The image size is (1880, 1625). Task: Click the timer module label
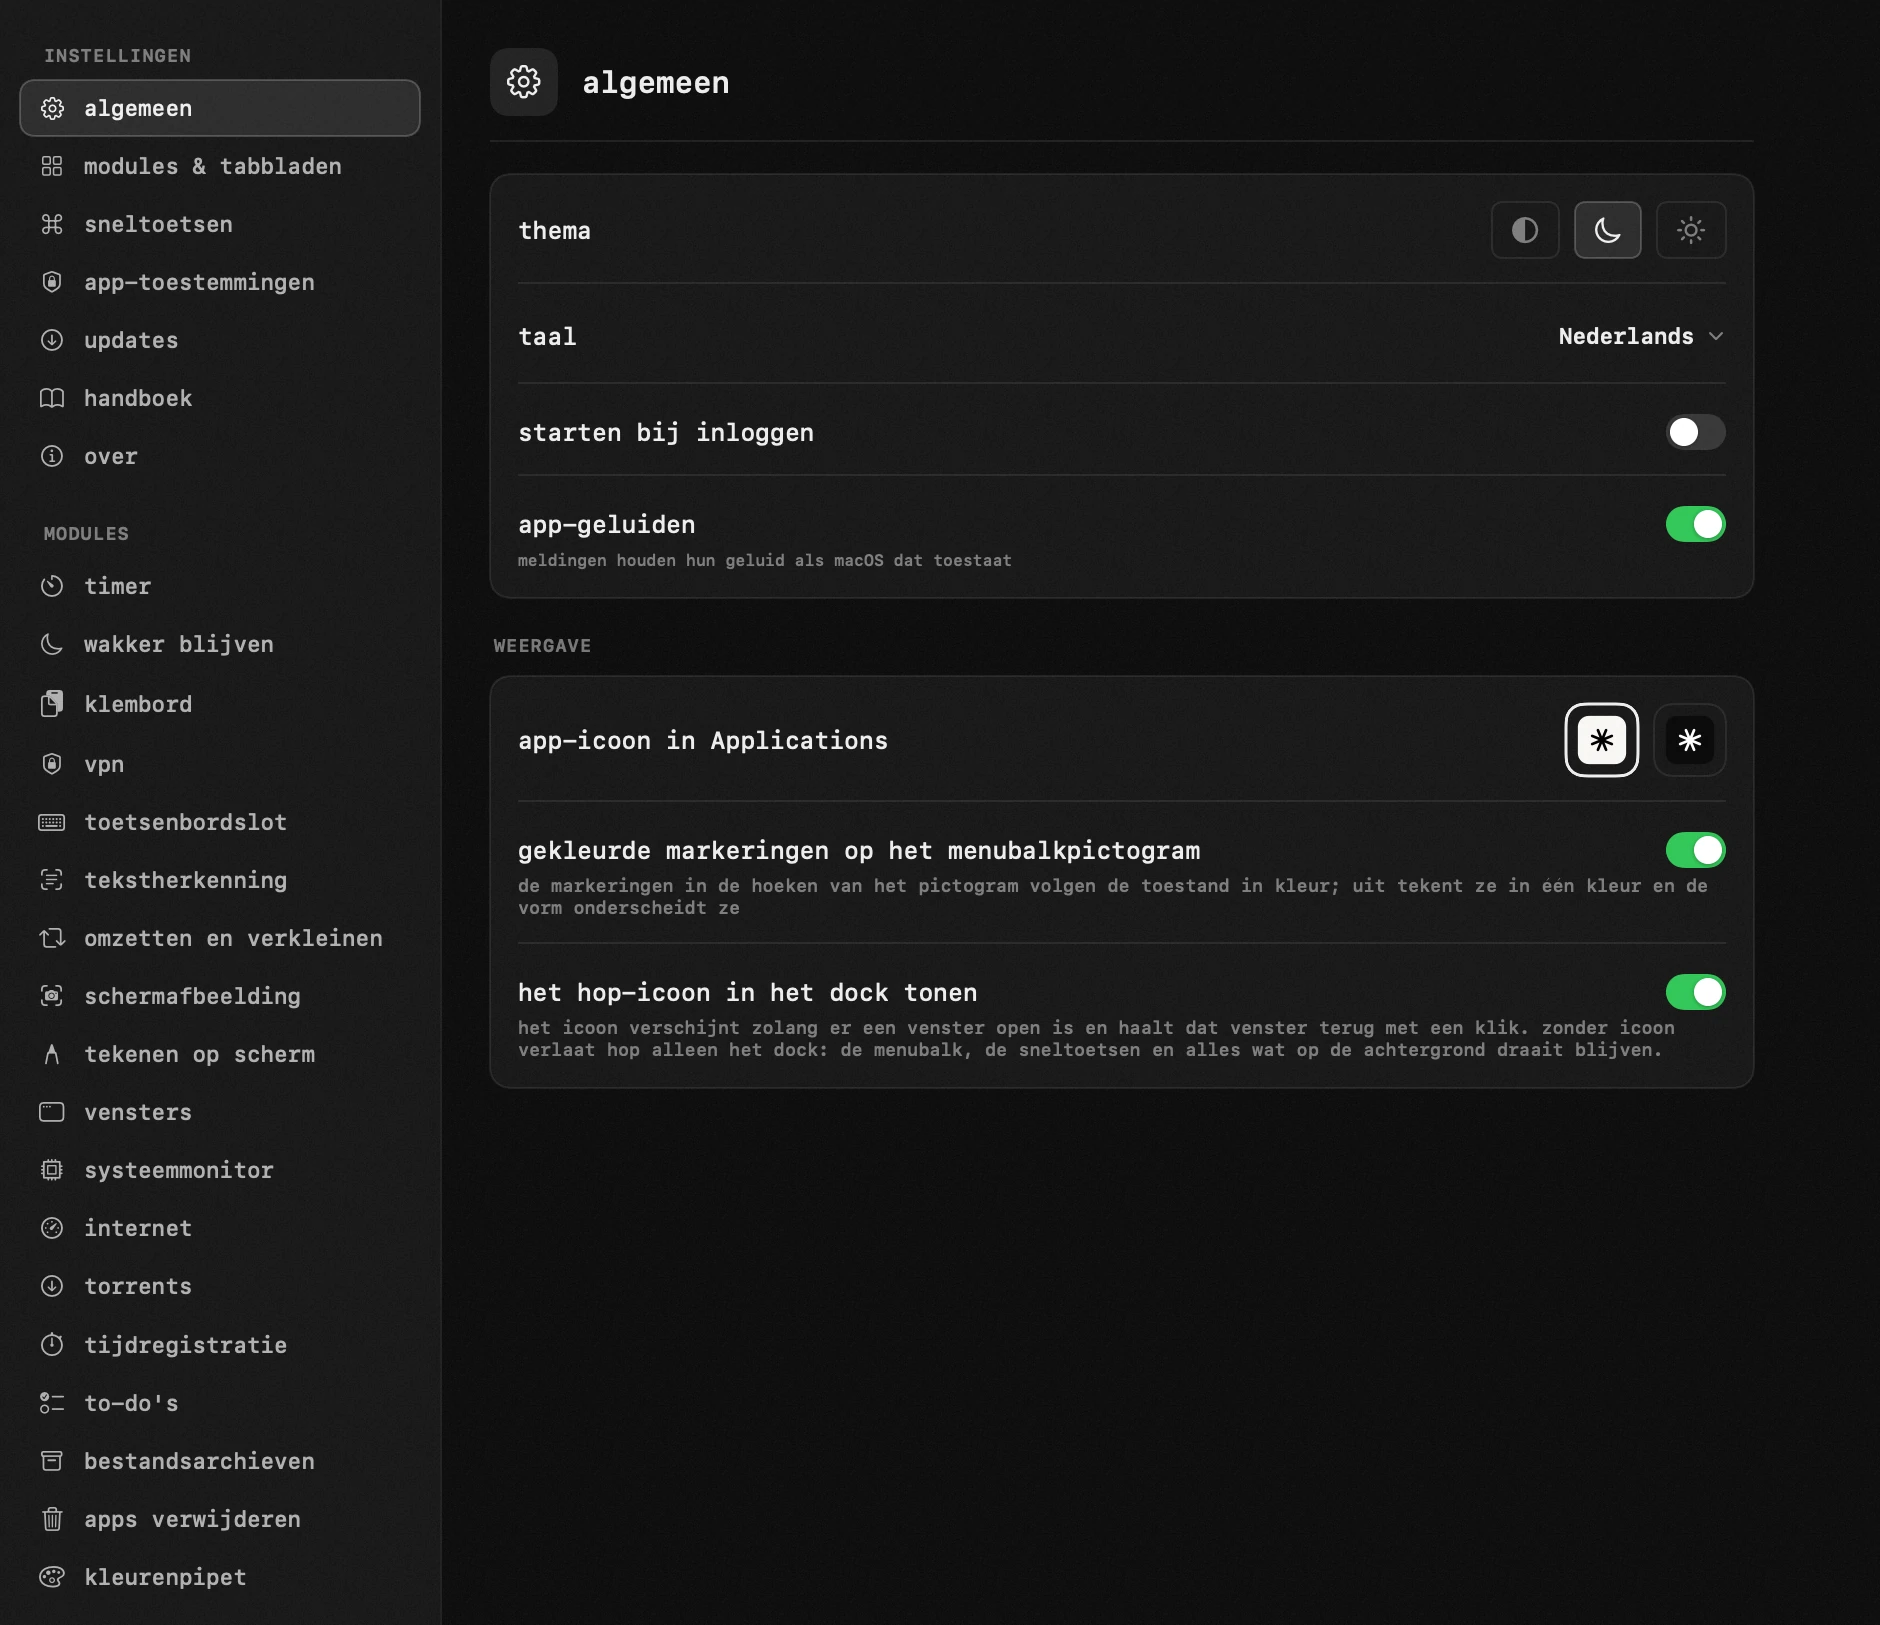click(118, 586)
